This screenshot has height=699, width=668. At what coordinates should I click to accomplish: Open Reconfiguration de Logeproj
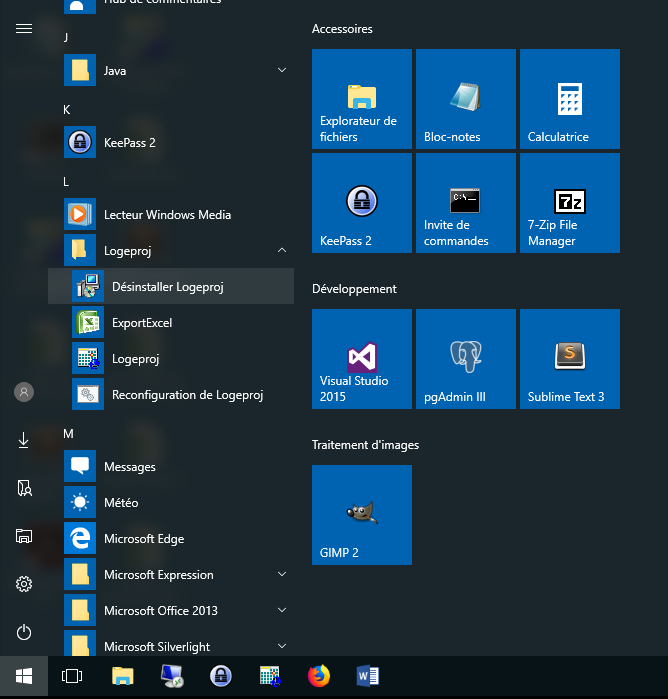(x=171, y=395)
